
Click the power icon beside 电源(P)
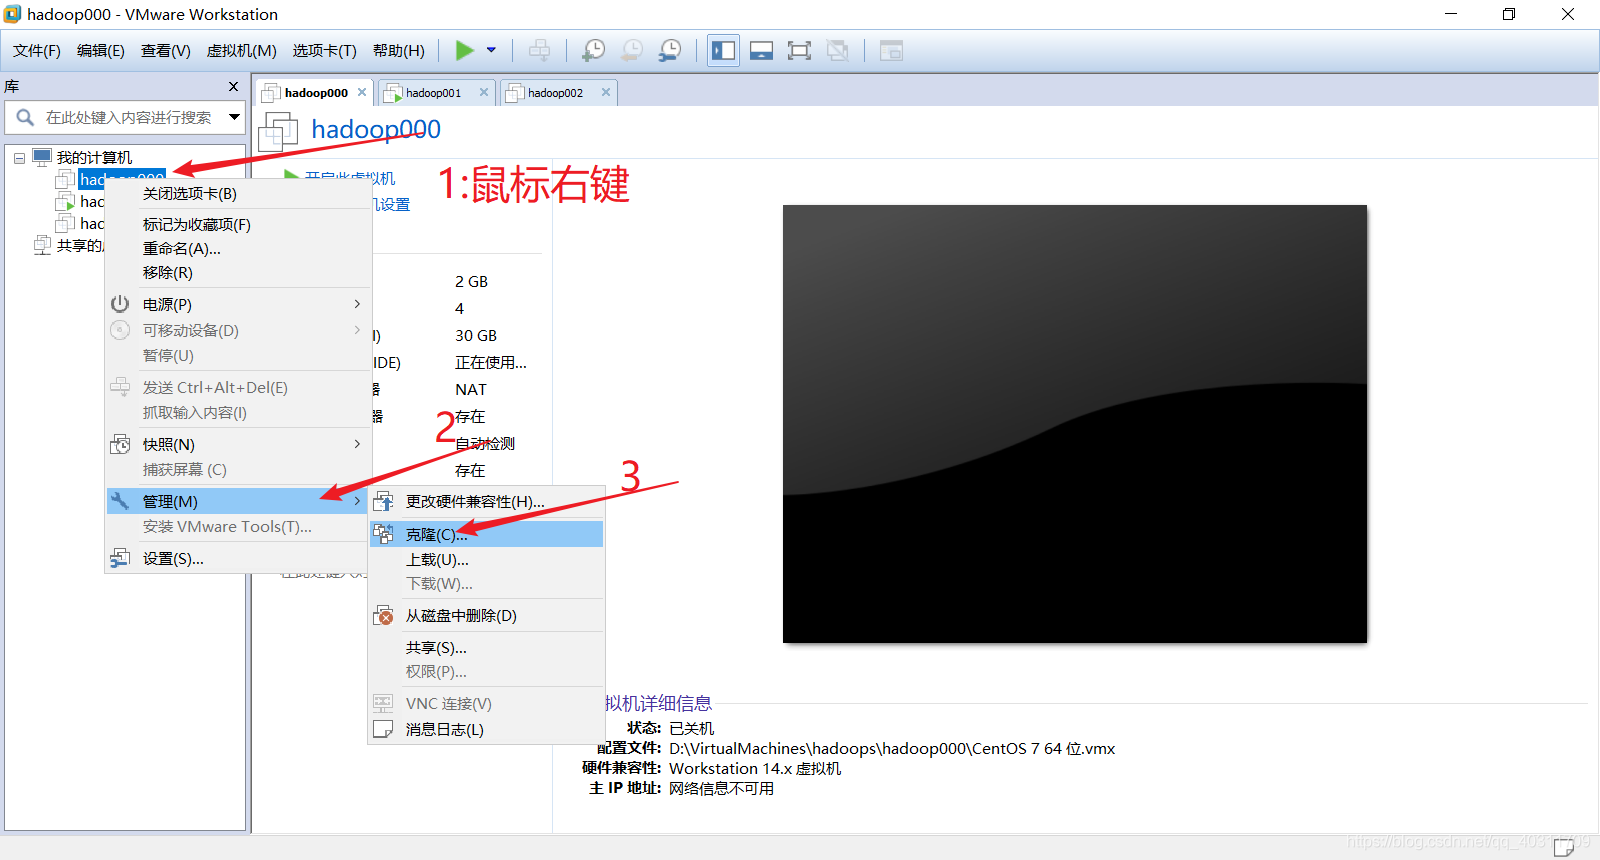pyautogui.click(x=120, y=304)
